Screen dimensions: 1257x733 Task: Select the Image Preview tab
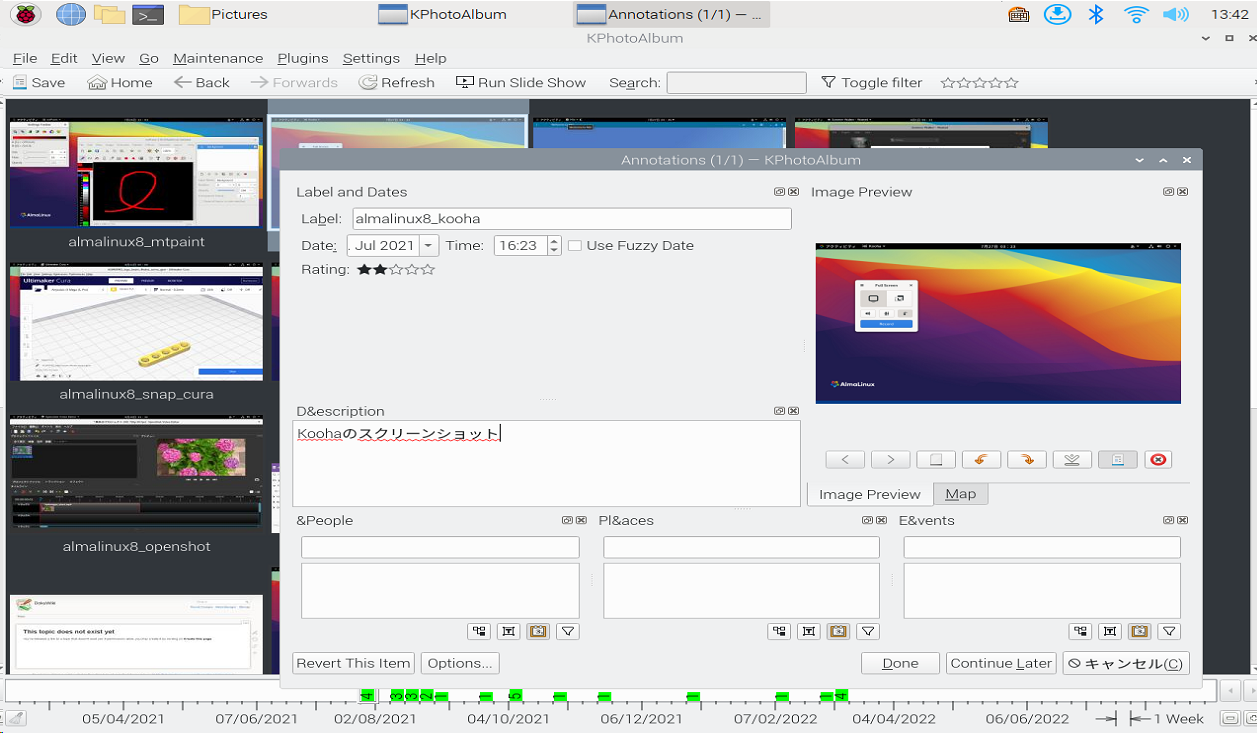click(x=870, y=494)
